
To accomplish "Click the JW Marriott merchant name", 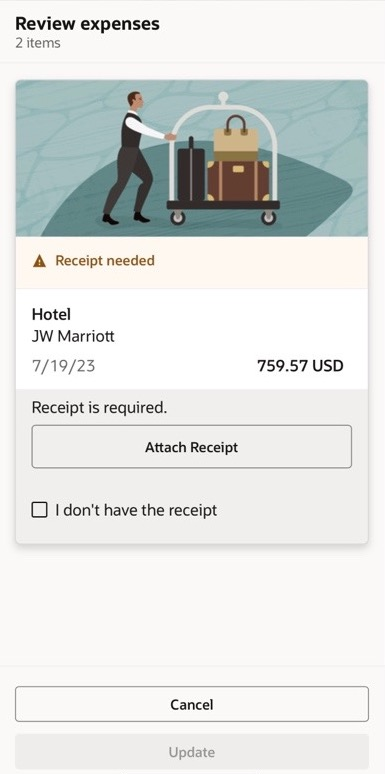I will point(73,337).
